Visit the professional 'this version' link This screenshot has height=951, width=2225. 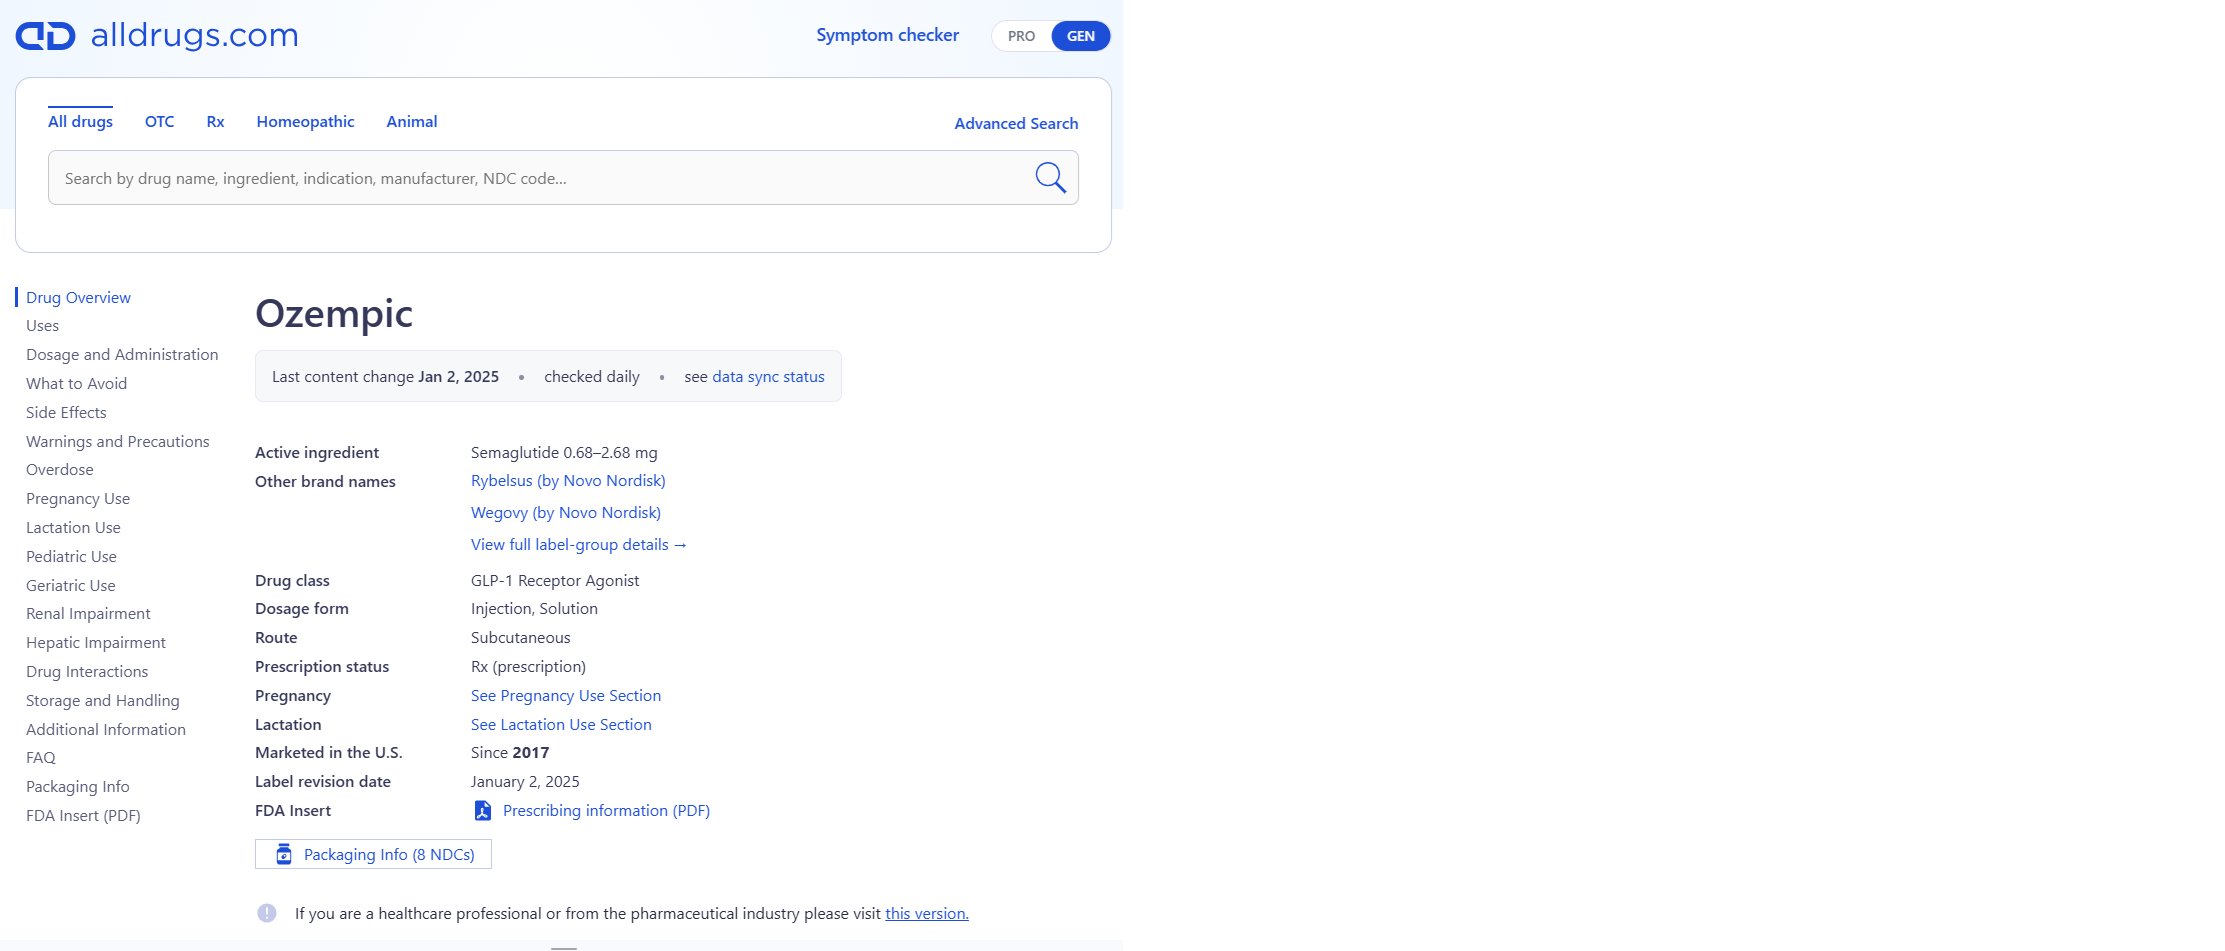tap(927, 914)
